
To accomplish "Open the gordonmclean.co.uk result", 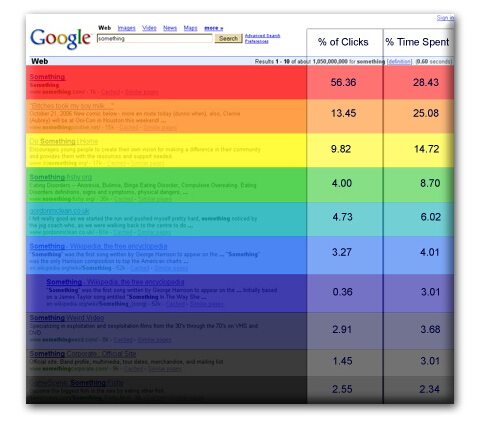I will (x=59, y=211).
